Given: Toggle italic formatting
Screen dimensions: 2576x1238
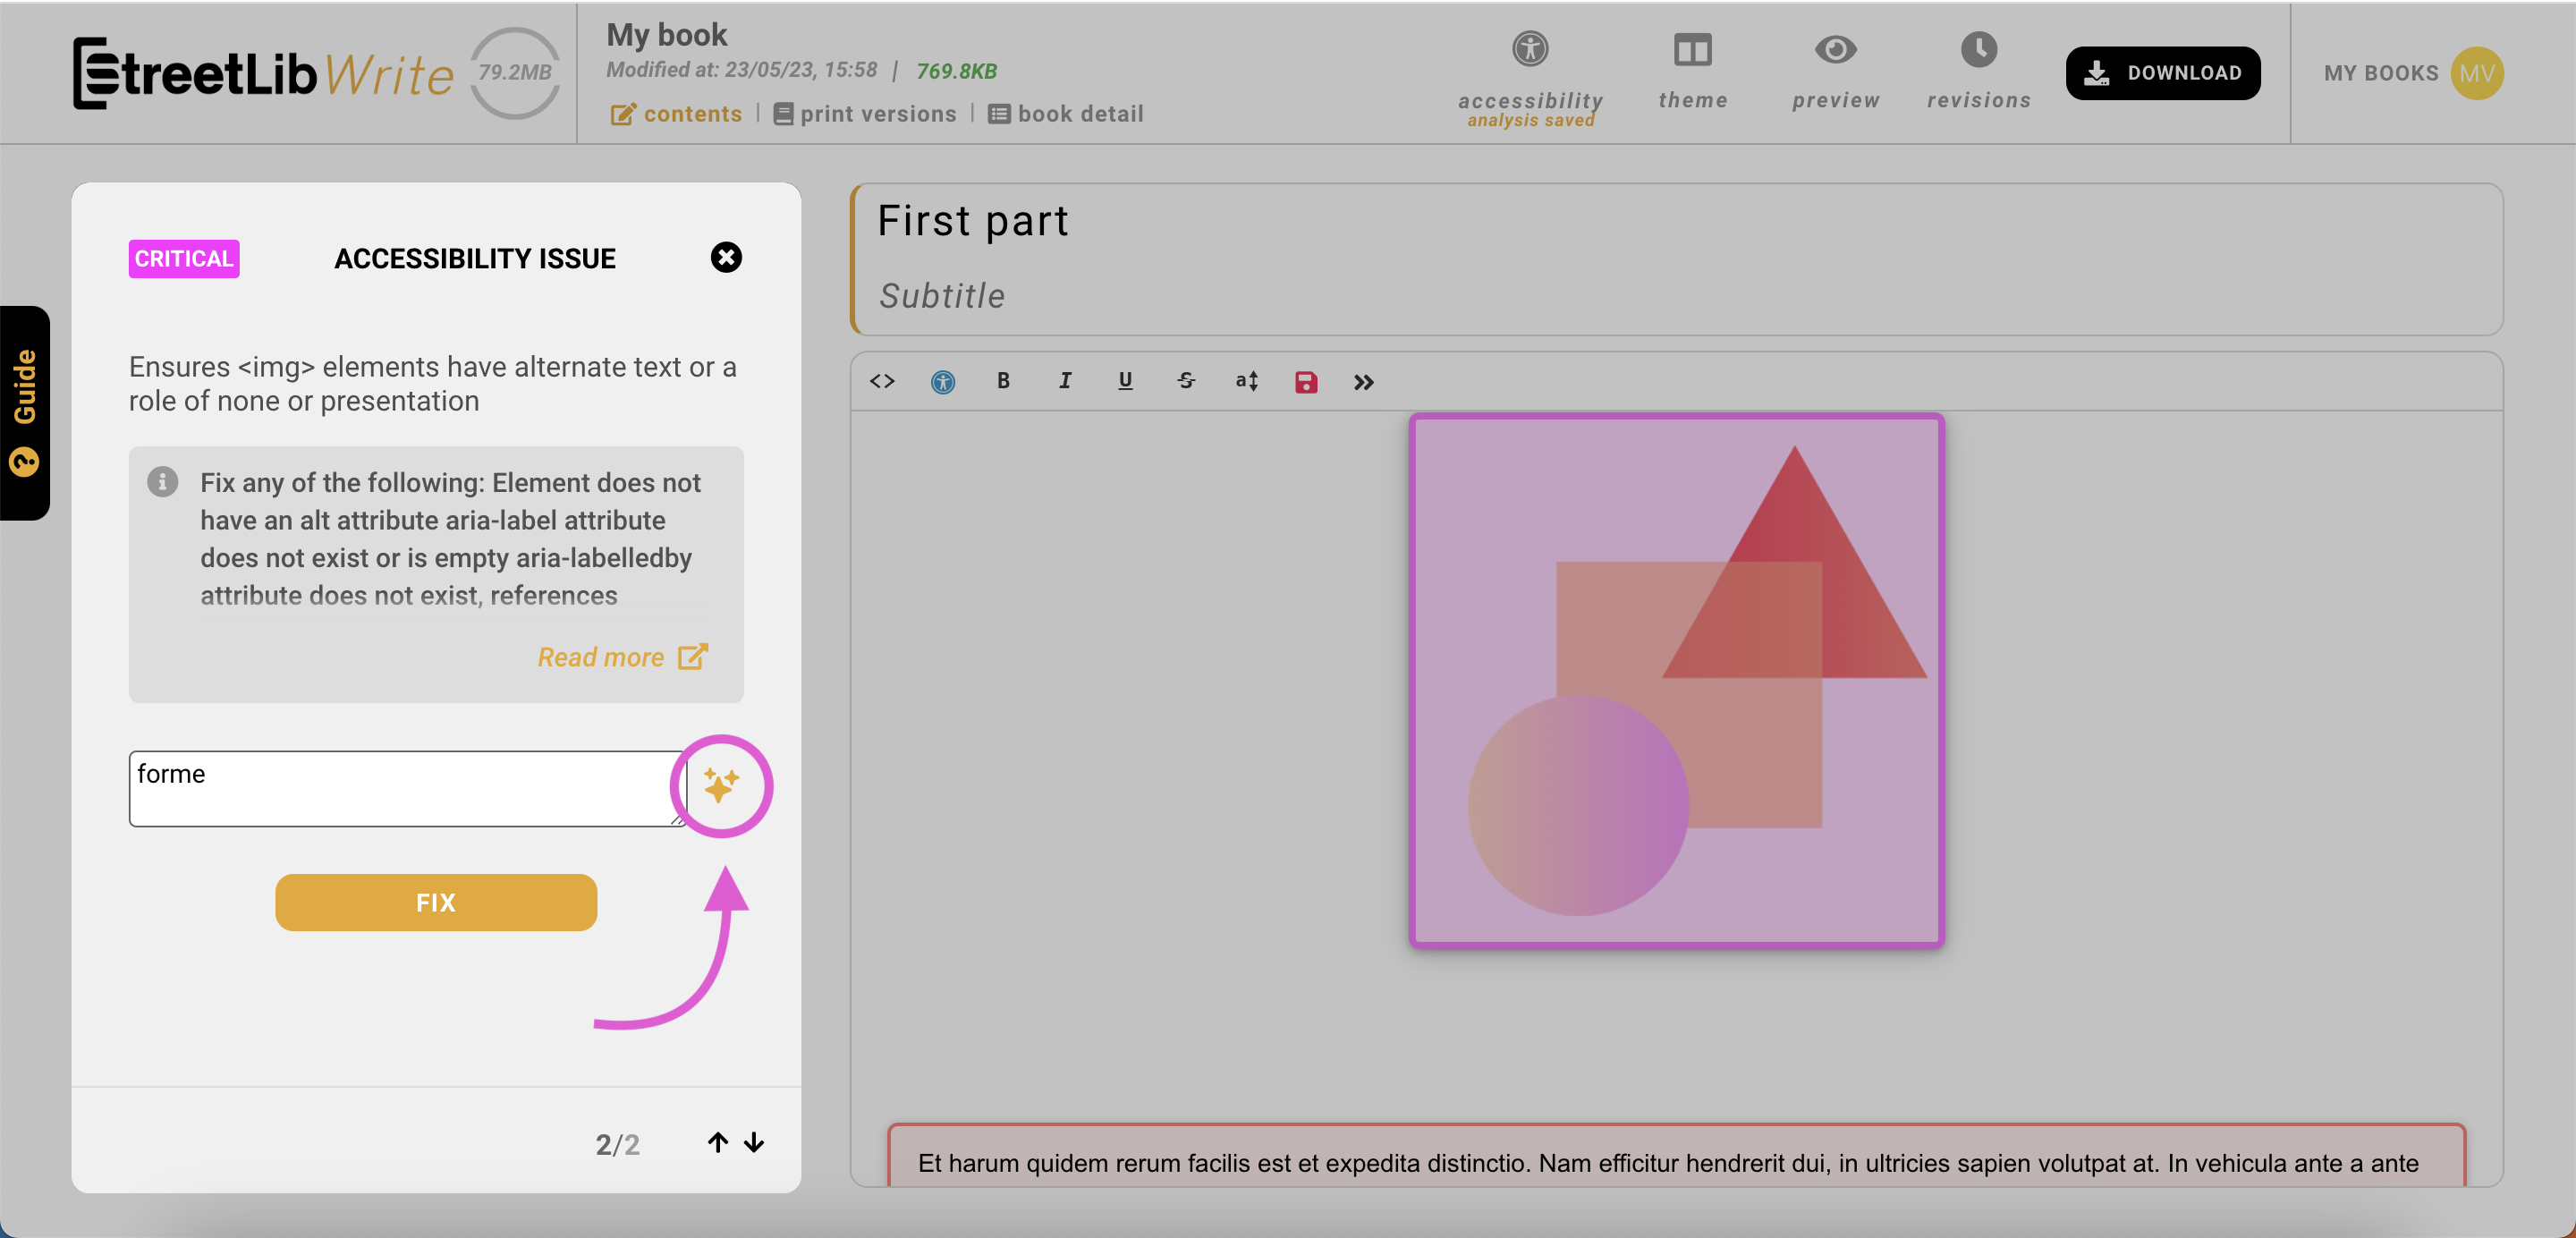Looking at the screenshot, I should coord(1064,381).
